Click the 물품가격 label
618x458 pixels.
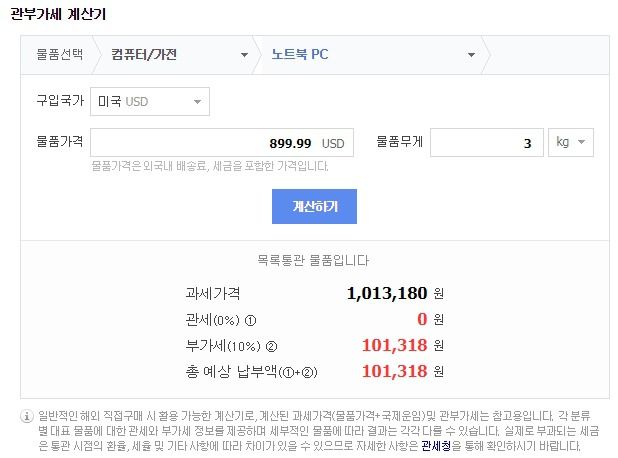tap(60, 141)
